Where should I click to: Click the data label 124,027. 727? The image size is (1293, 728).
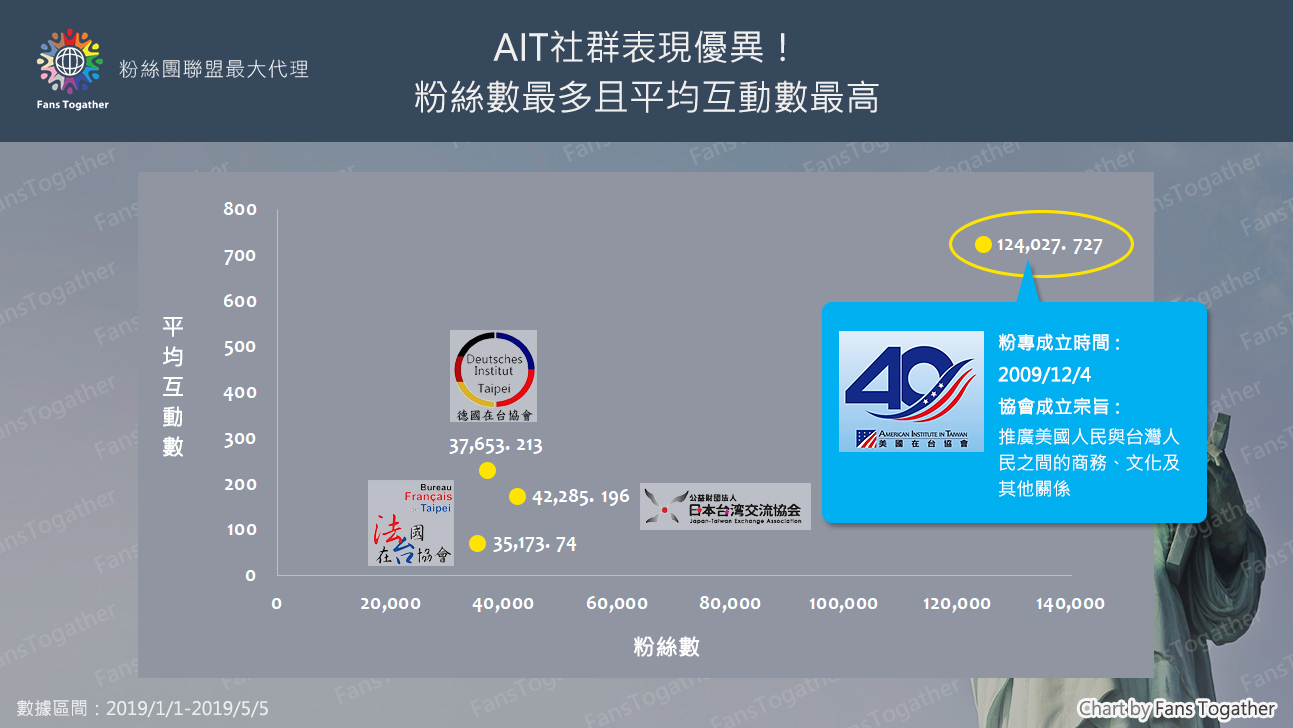[x=1050, y=245]
